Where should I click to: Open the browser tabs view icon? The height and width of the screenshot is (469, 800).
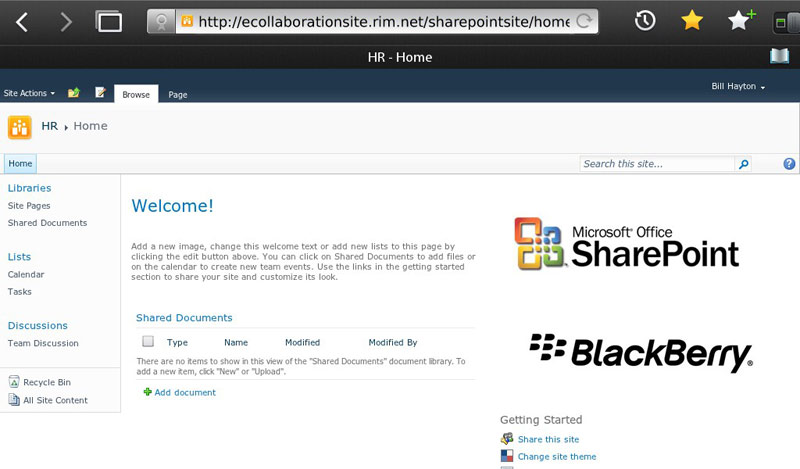109,22
